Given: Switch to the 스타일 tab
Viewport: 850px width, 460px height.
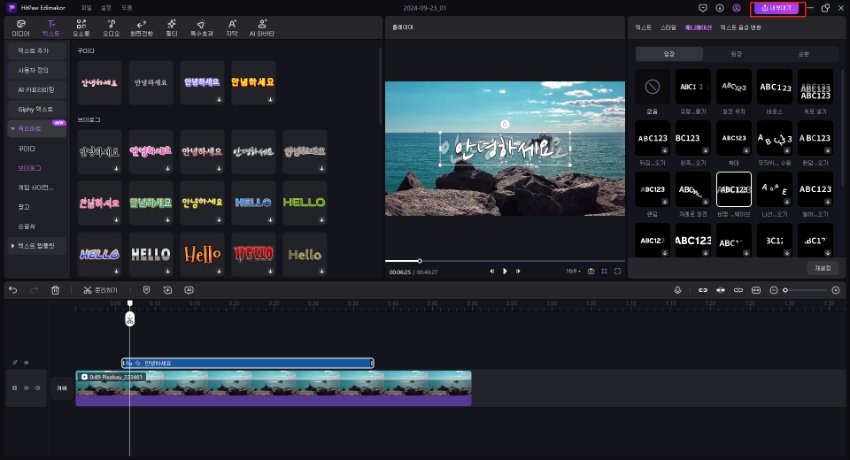Looking at the screenshot, I should pos(669,27).
